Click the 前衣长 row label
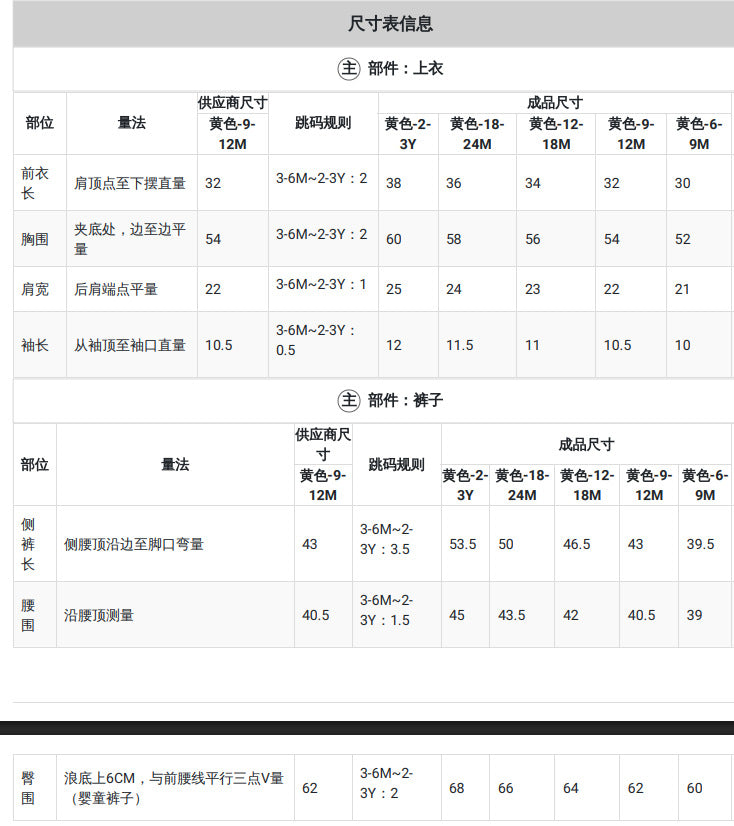Viewport: 734px width, 826px height. [x=35, y=183]
